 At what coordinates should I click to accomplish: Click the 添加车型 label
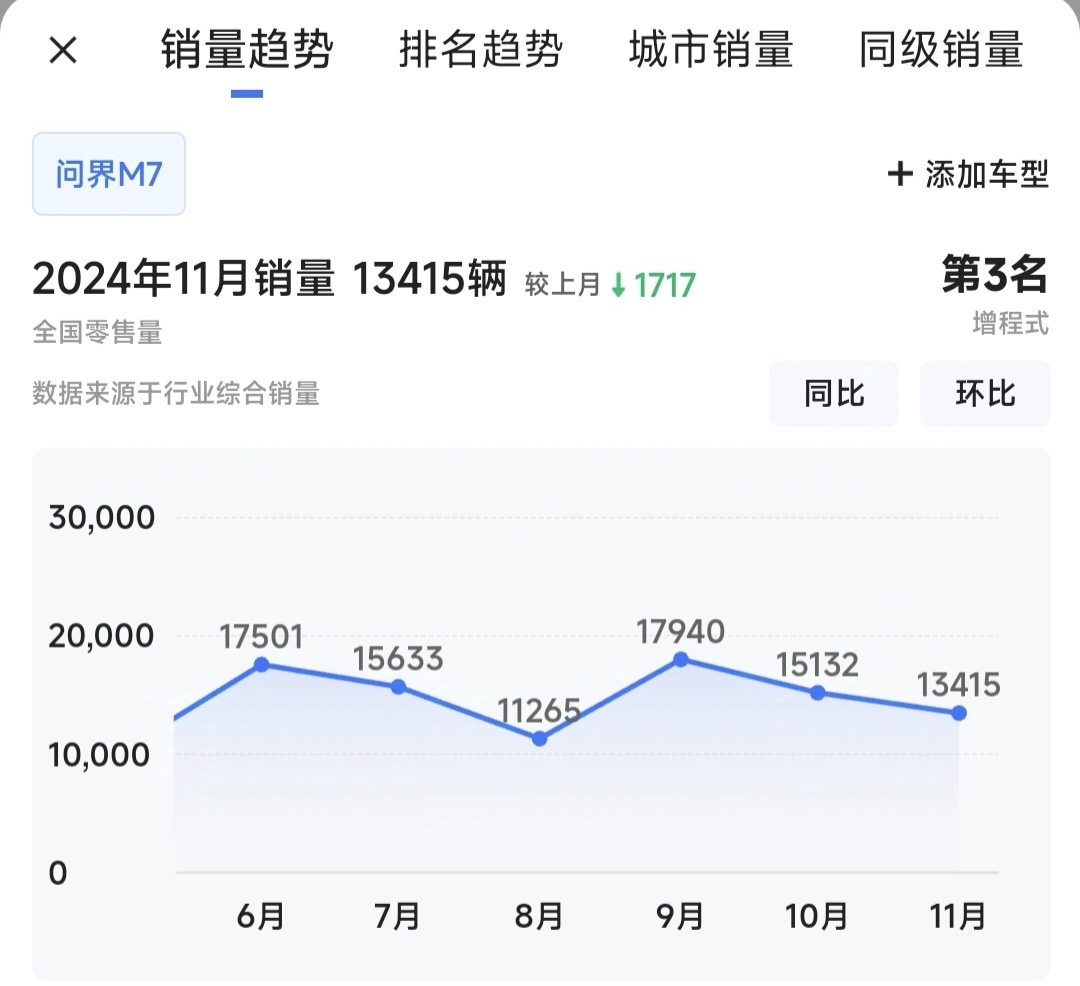click(986, 174)
